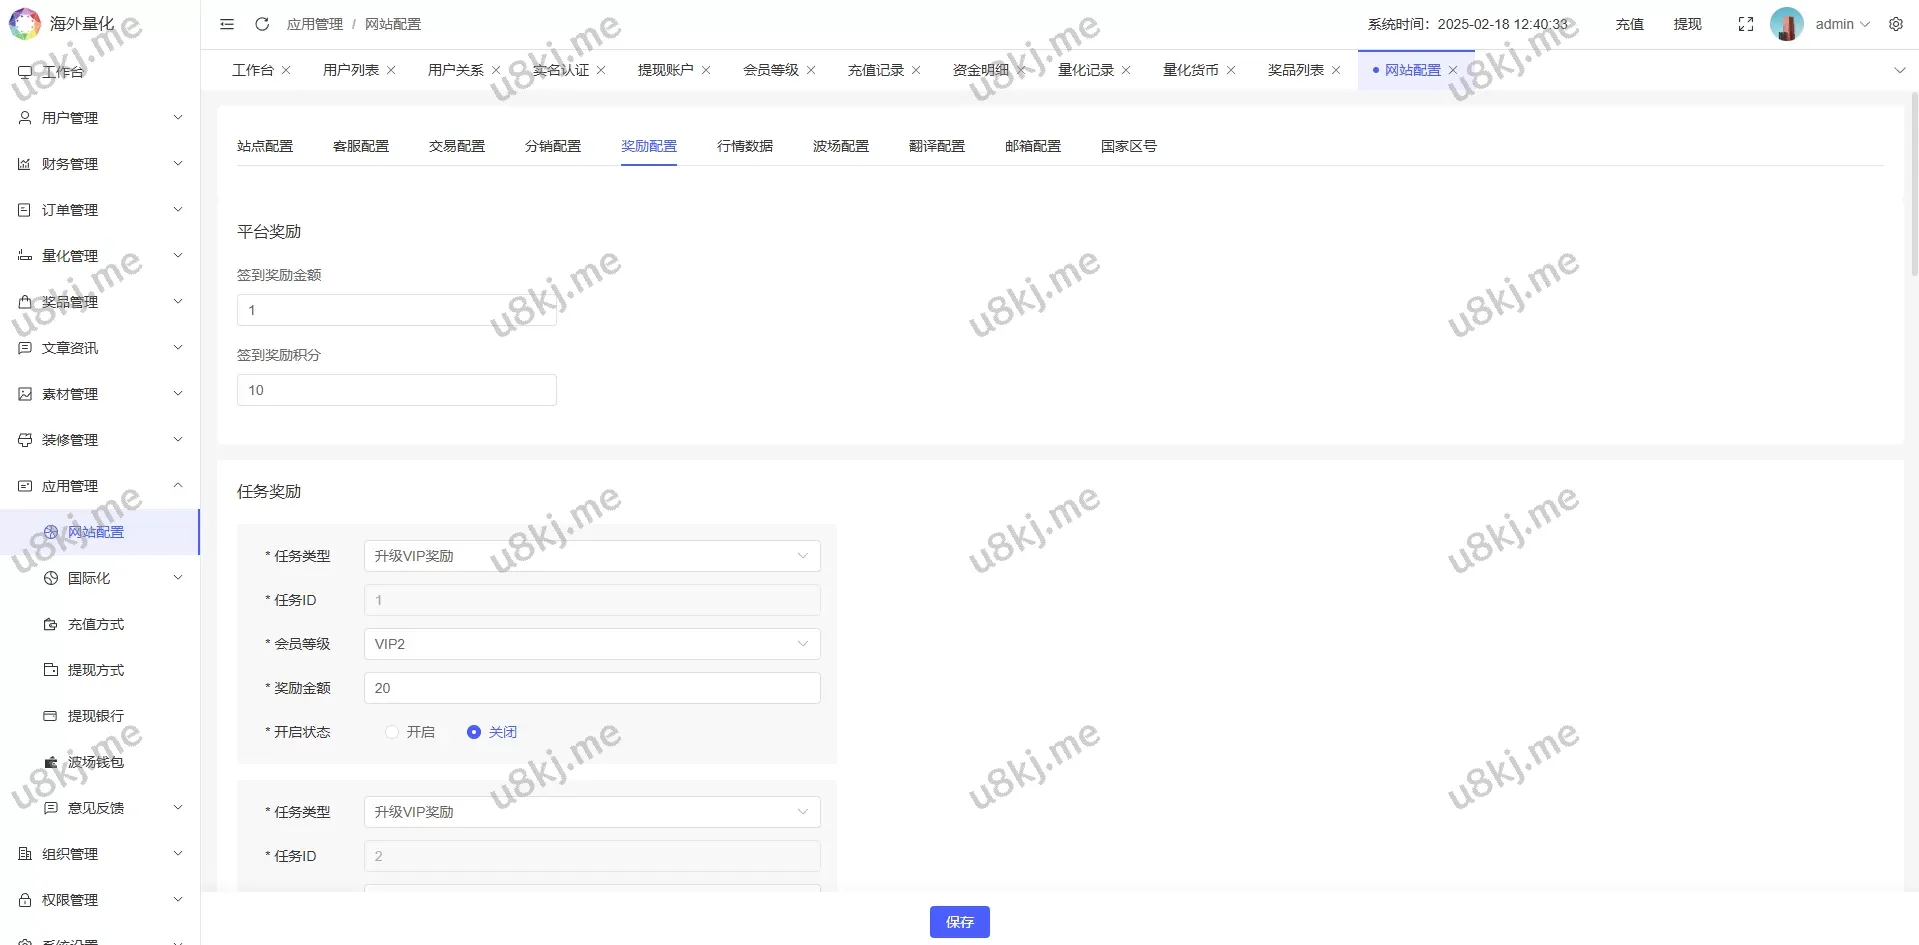Open the first 任务类型 dropdown
Image resolution: width=1919 pixels, height=945 pixels.
point(592,556)
